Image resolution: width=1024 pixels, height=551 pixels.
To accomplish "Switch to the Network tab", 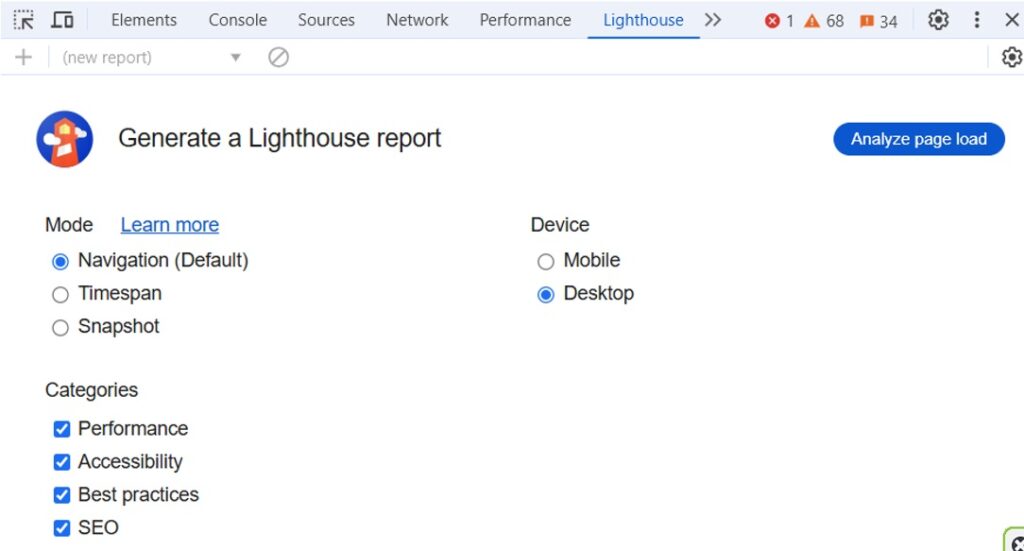I will (417, 20).
